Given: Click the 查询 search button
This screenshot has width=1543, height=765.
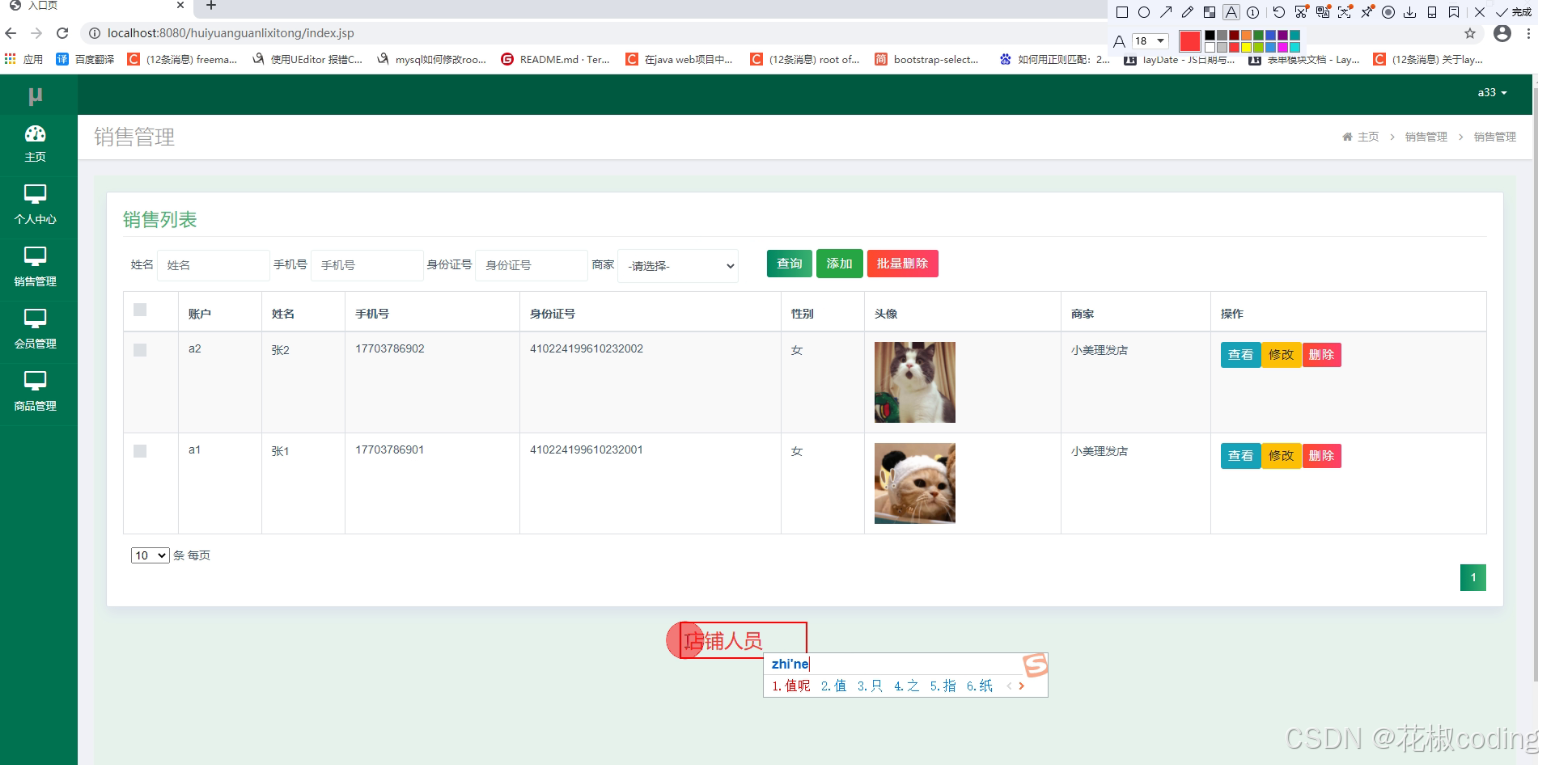Looking at the screenshot, I should (x=789, y=263).
